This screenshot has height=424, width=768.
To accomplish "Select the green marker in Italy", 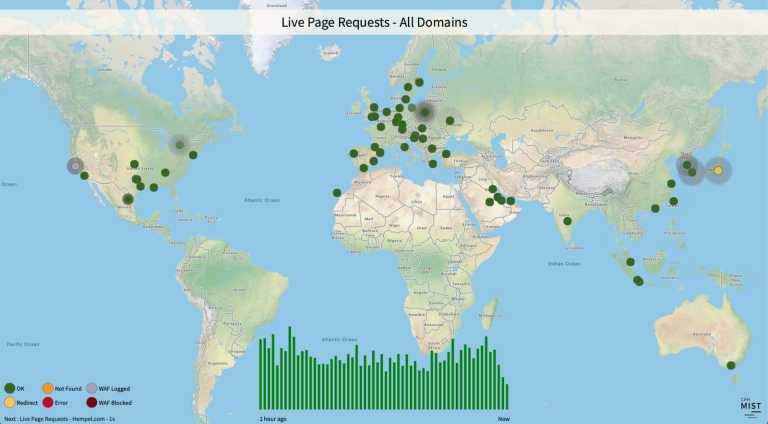I will (405, 147).
